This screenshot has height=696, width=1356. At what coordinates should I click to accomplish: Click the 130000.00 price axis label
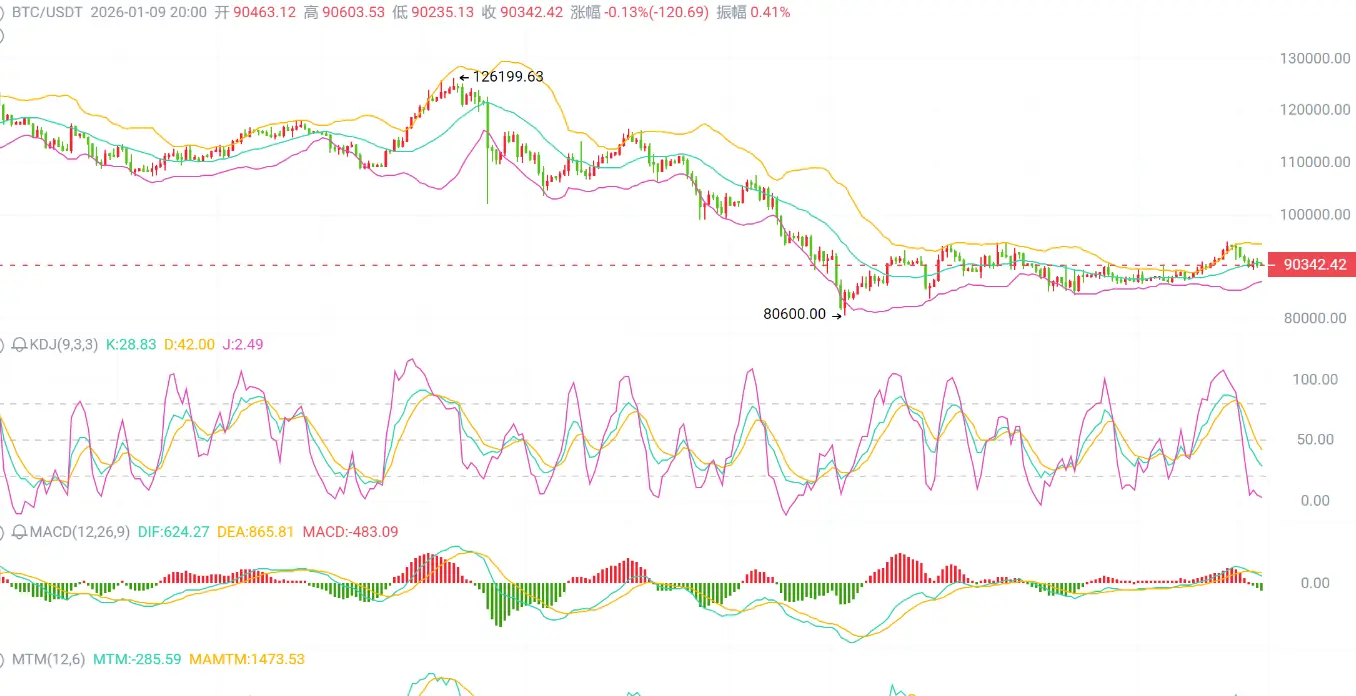(x=1315, y=58)
